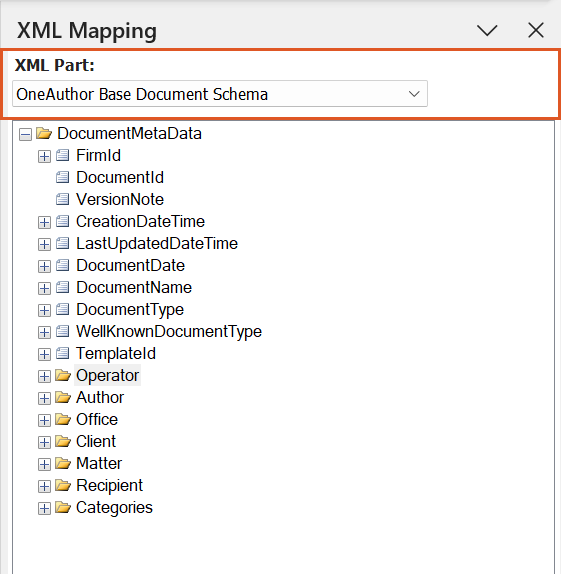Select the DocumentId tree label
Viewport: 561px width, 574px height.
[x=120, y=177]
